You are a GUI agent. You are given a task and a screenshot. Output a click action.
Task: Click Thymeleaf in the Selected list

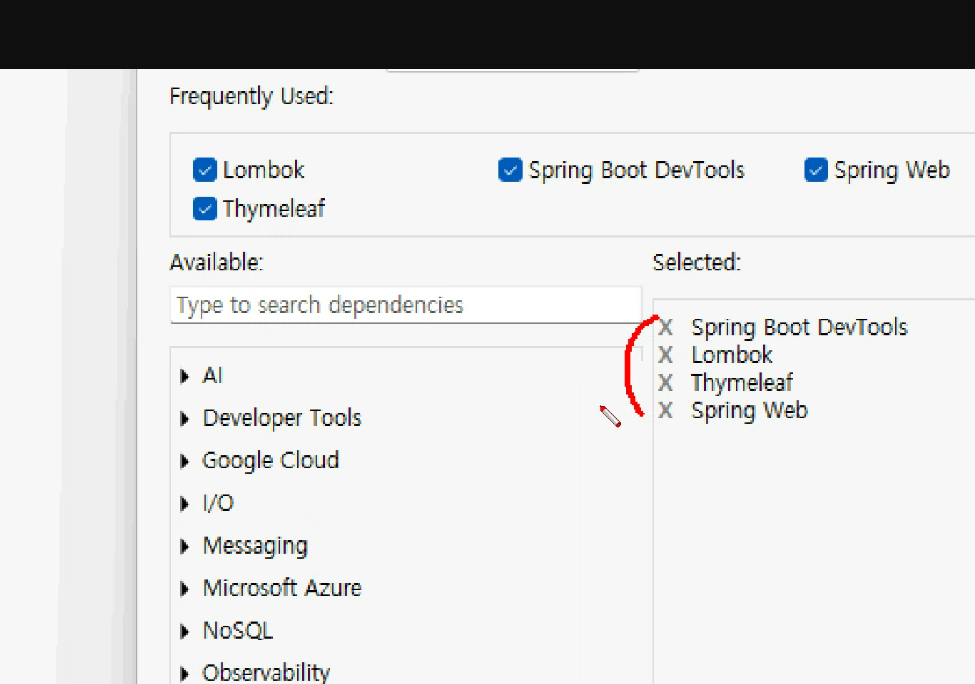pos(742,383)
